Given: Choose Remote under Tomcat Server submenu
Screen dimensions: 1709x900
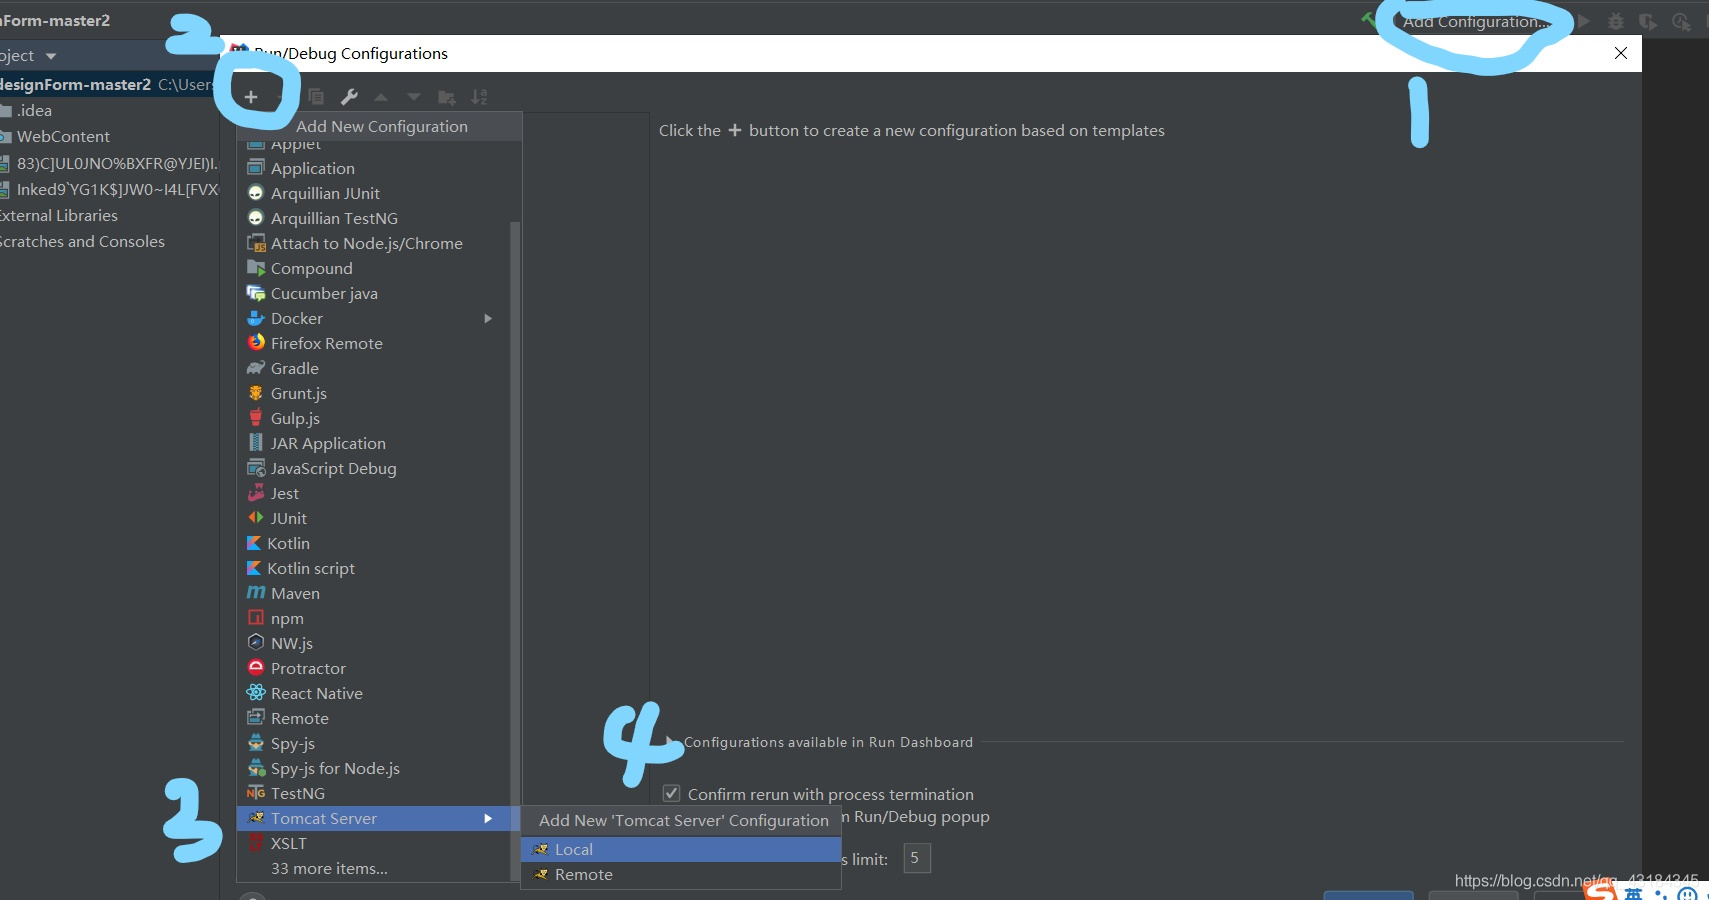Looking at the screenshot, I should 681,874.
